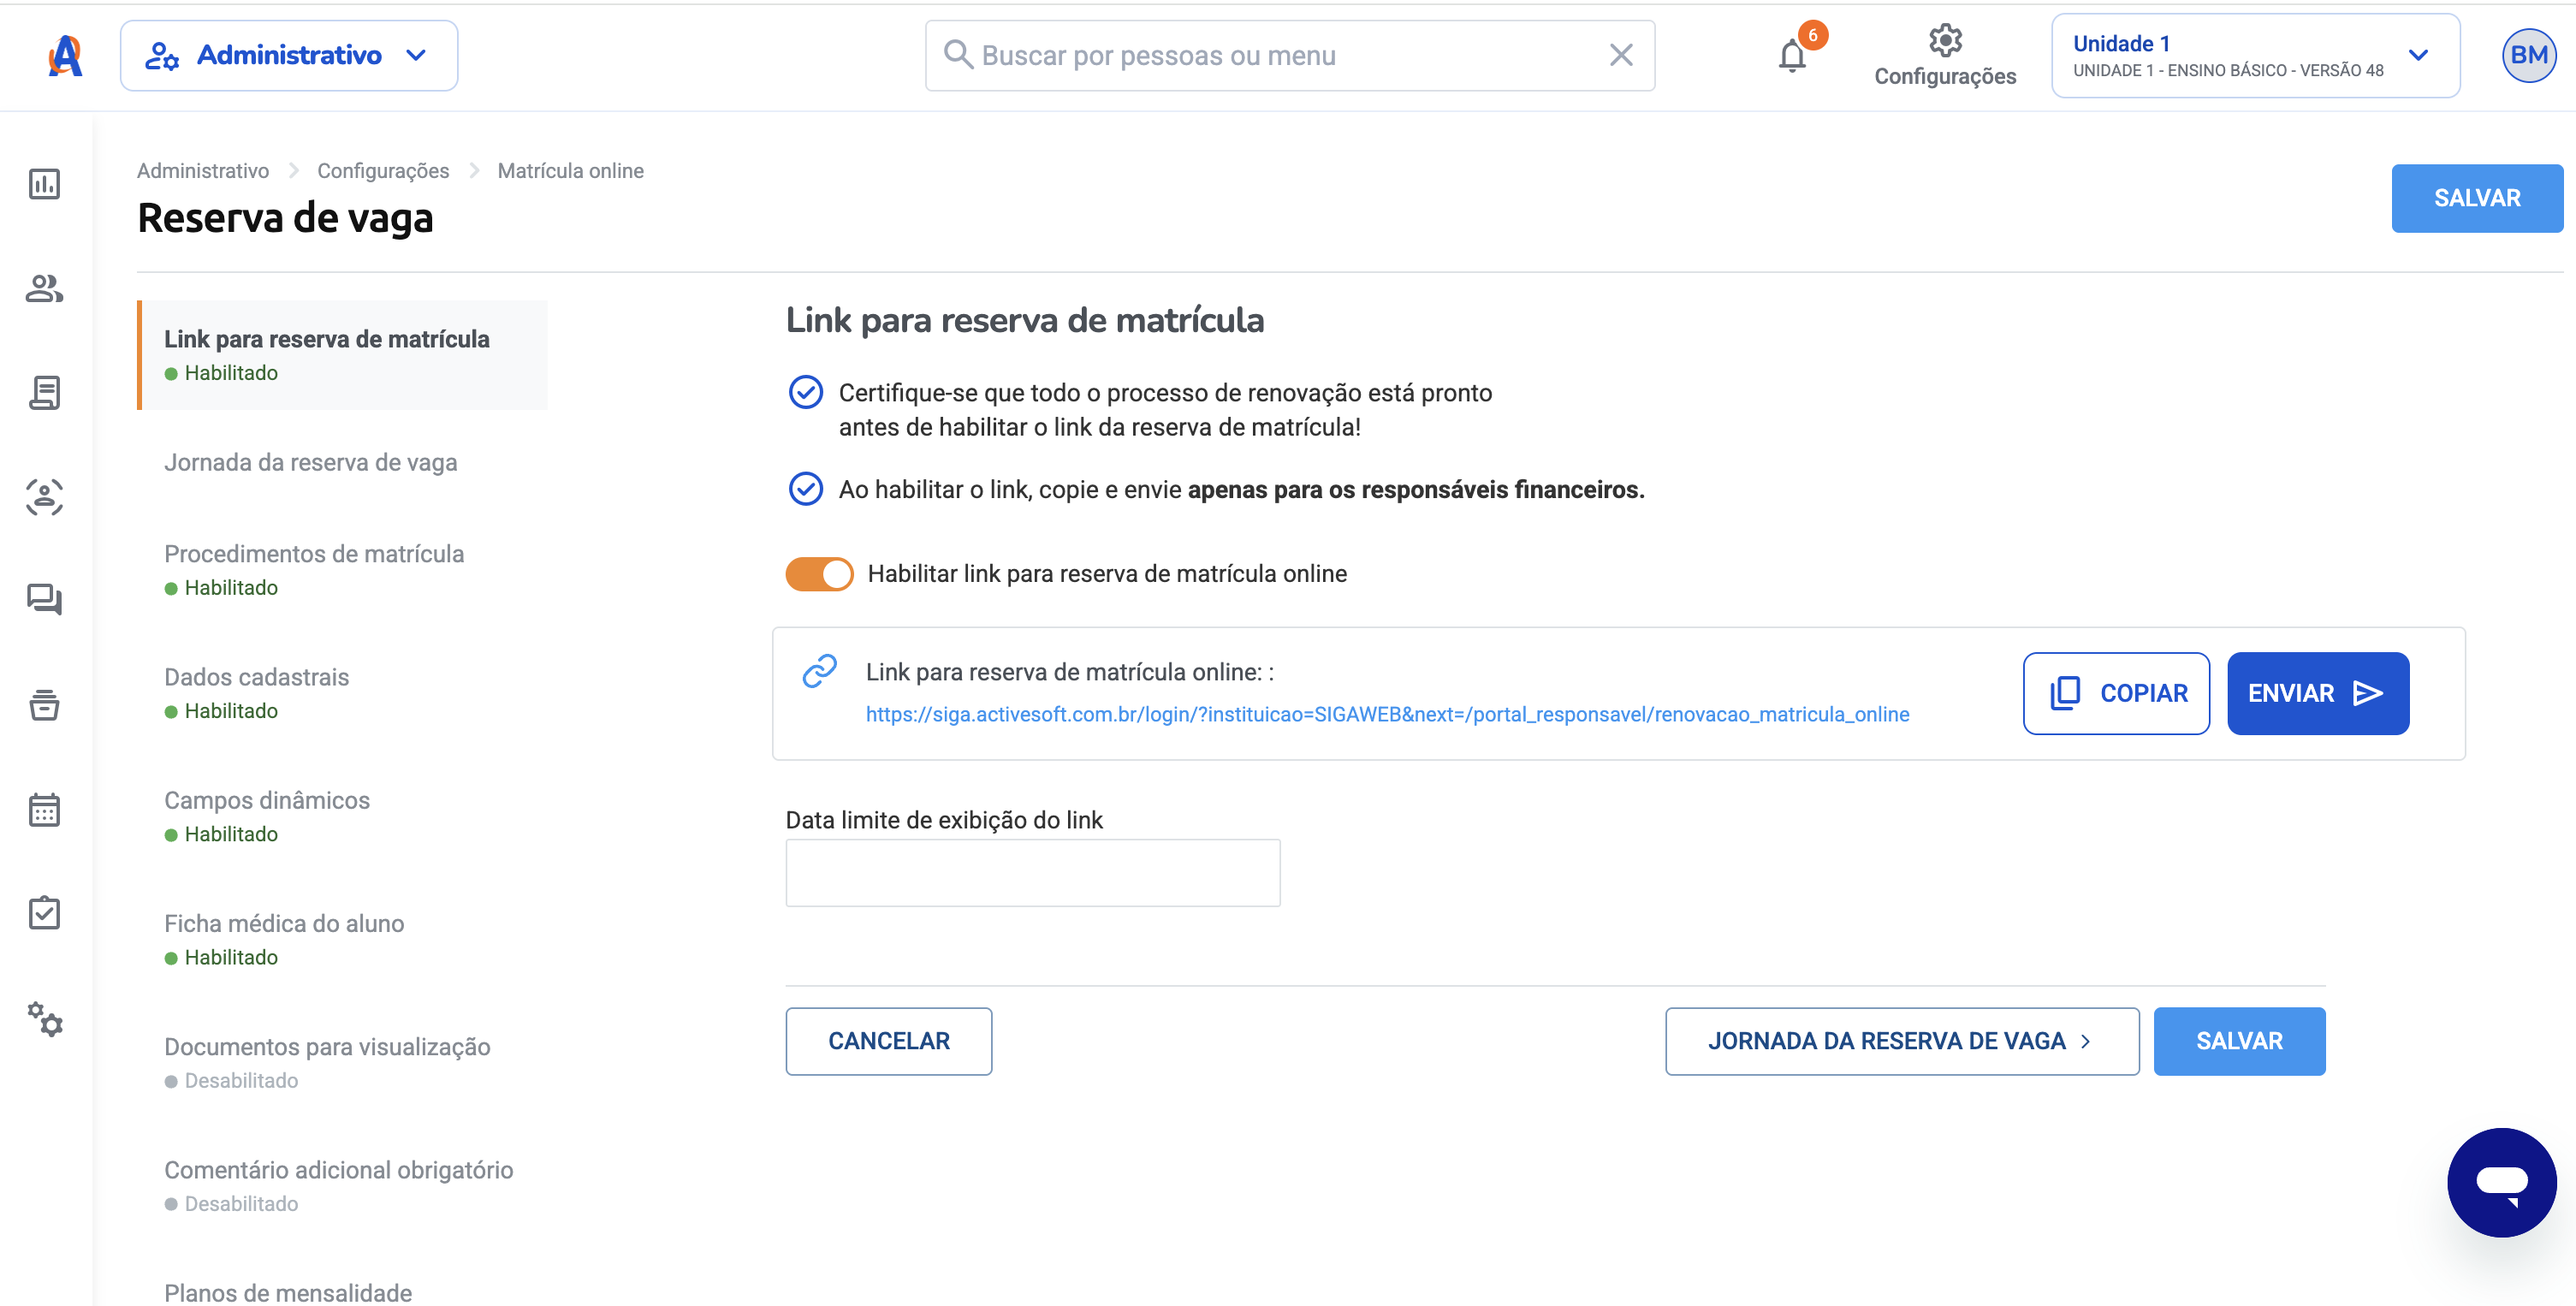The width and height of the screenshot is (2576, 1306).
Task: Open the chat messages sidebar icon
Action: click(44, 600)
